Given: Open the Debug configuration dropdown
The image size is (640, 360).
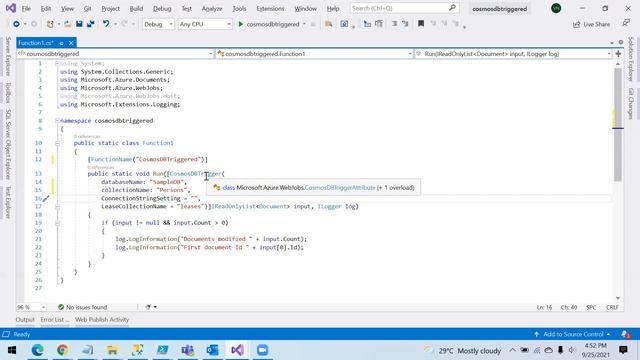Looking at the screenshot, I should (x=158, y=24).
